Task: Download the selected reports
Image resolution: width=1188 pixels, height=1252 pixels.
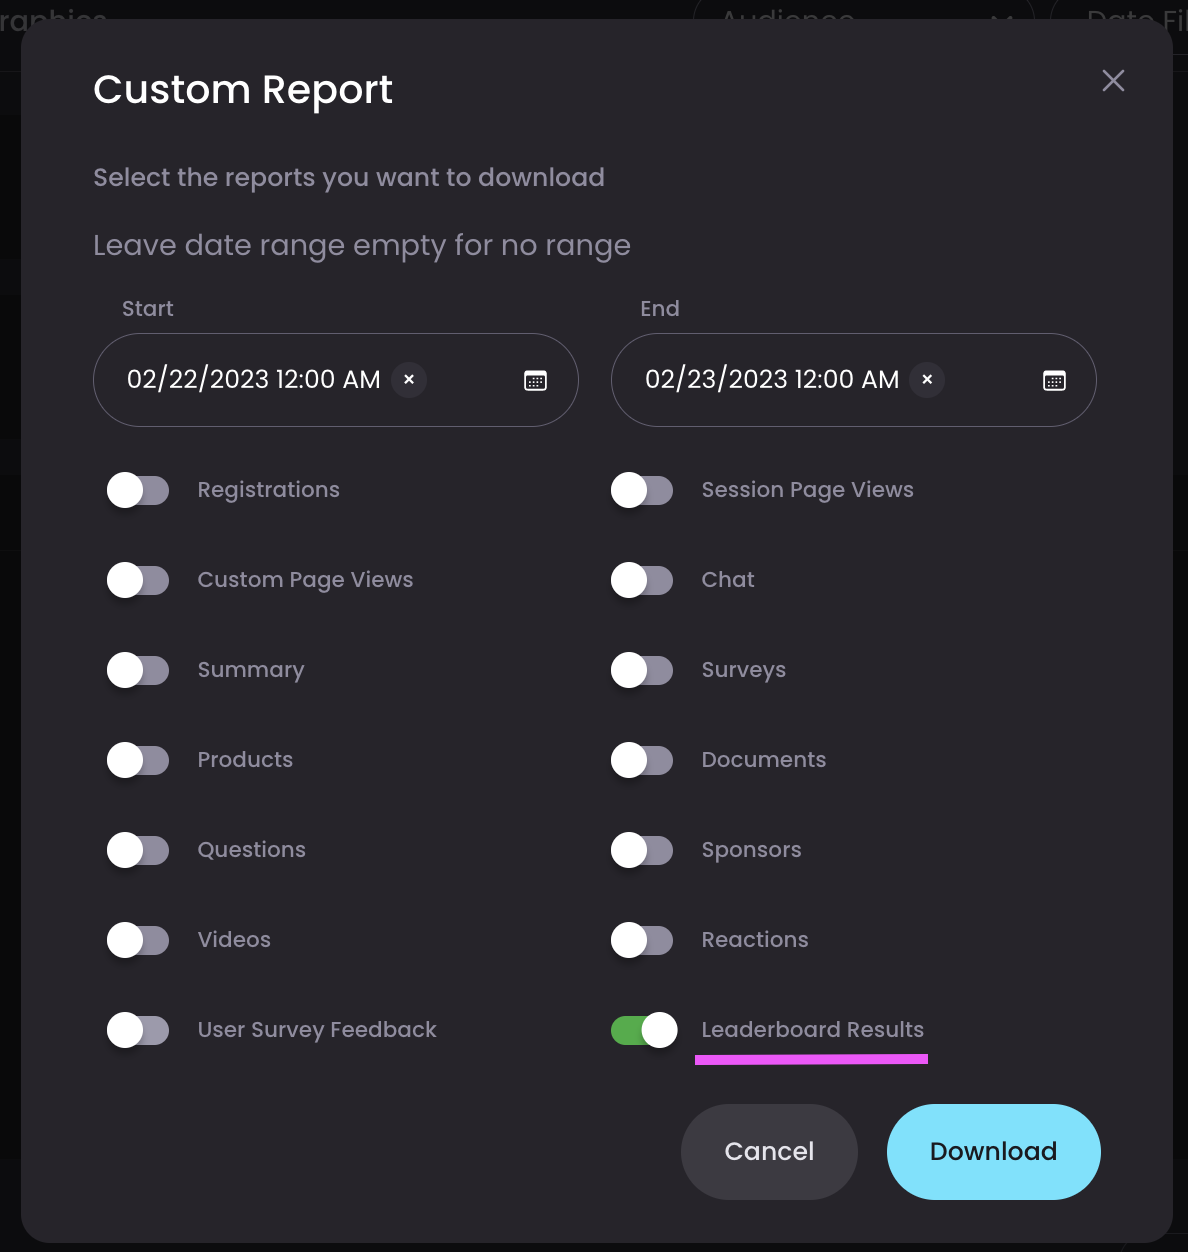Action: pos(994,1152)
